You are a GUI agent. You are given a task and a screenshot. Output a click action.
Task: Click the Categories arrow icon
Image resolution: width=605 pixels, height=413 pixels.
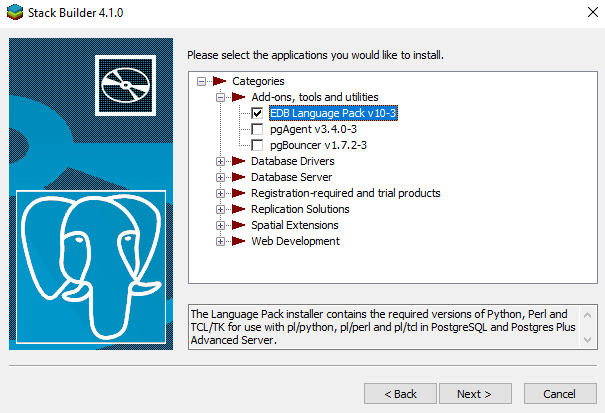pos(220,81)
